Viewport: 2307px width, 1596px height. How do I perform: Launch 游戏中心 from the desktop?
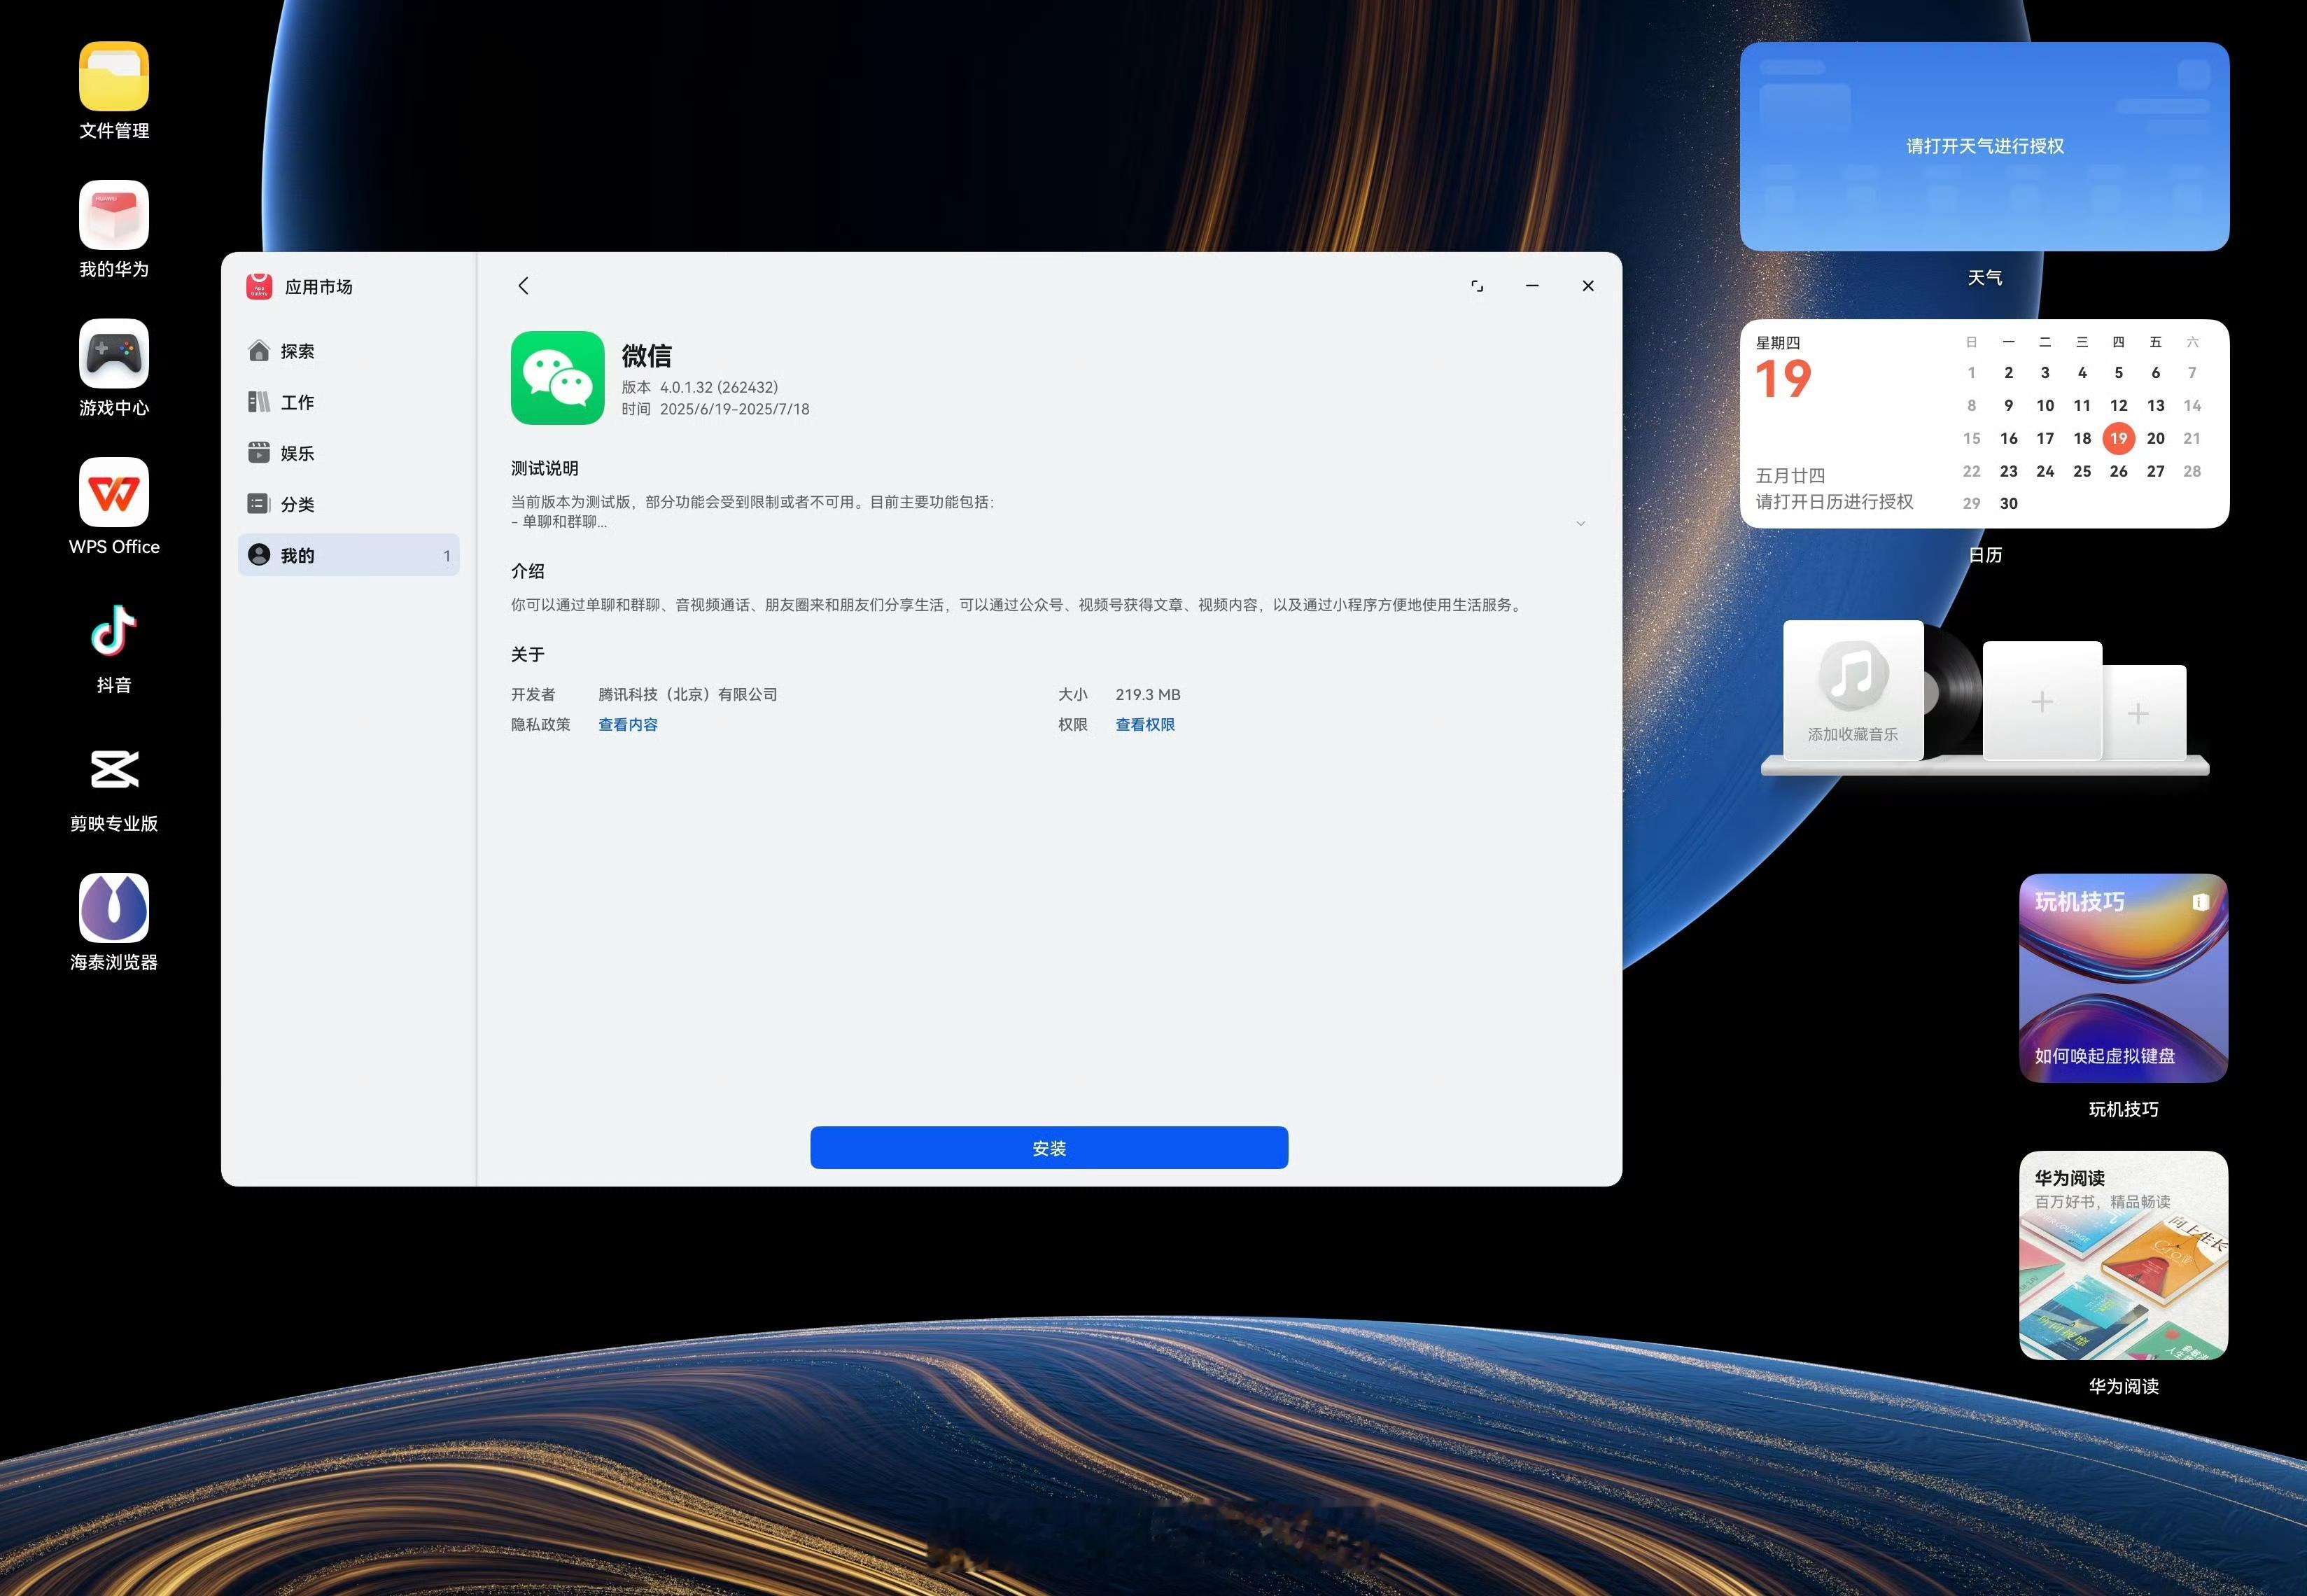114,353
